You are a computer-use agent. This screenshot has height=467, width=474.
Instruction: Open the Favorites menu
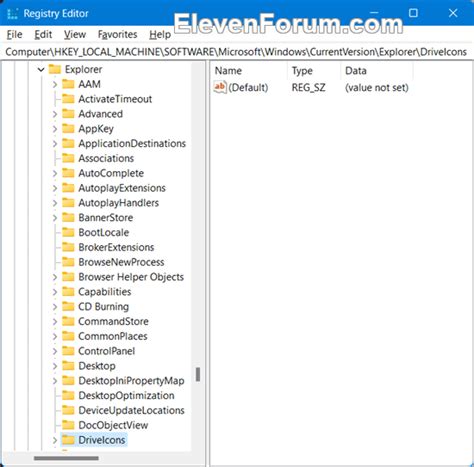tap(117, 34)
